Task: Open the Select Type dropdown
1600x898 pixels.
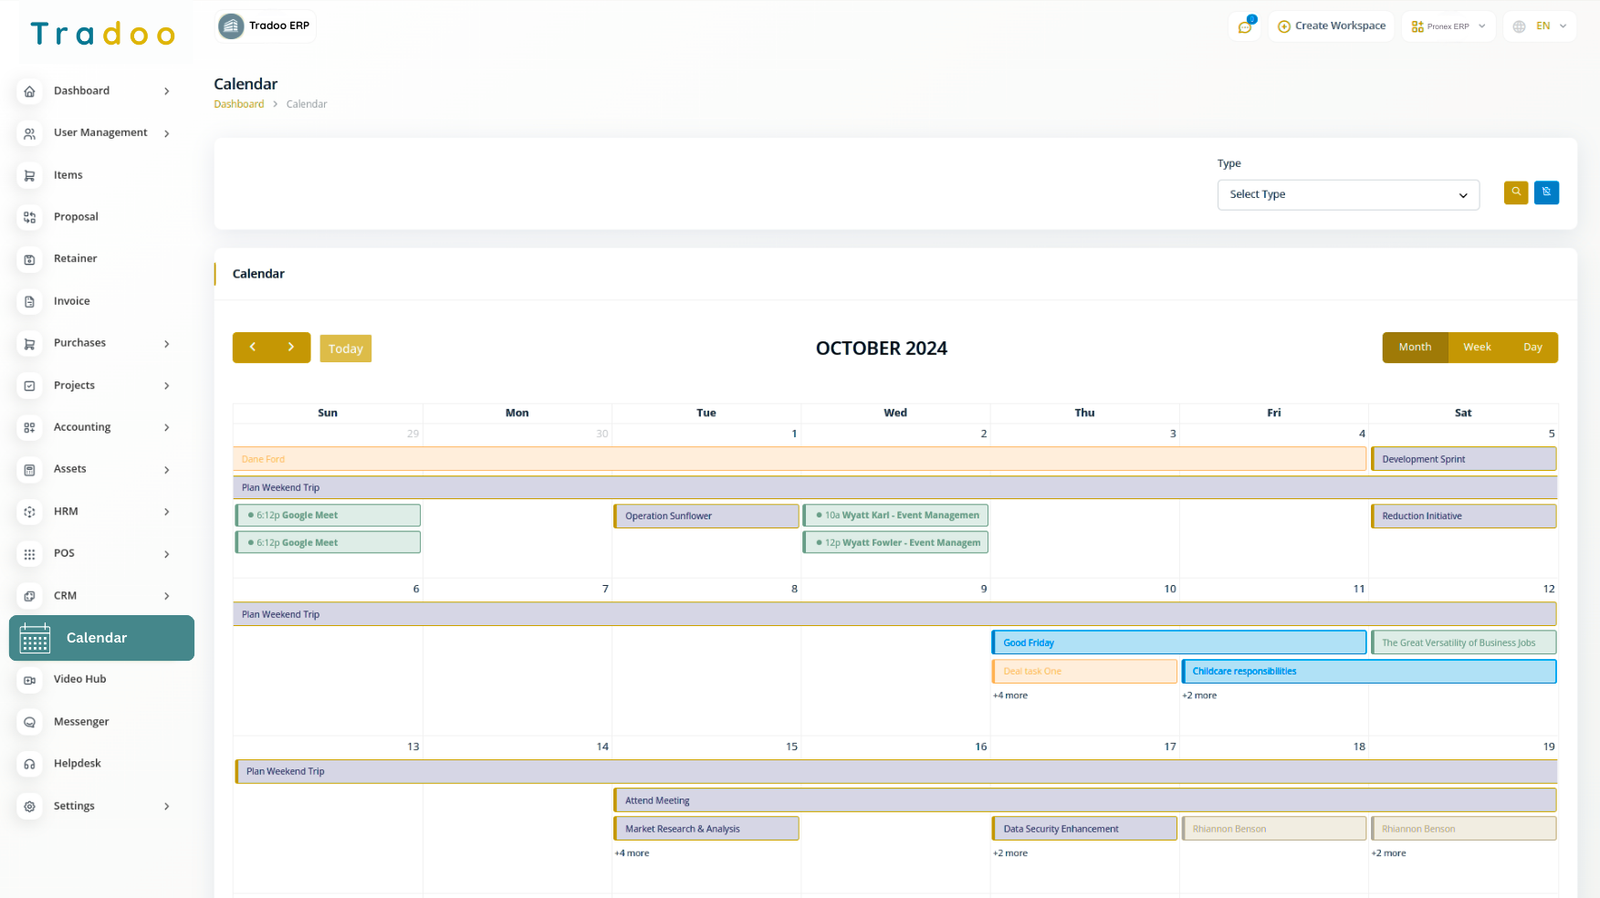Action: click(x=1347, y=195)
